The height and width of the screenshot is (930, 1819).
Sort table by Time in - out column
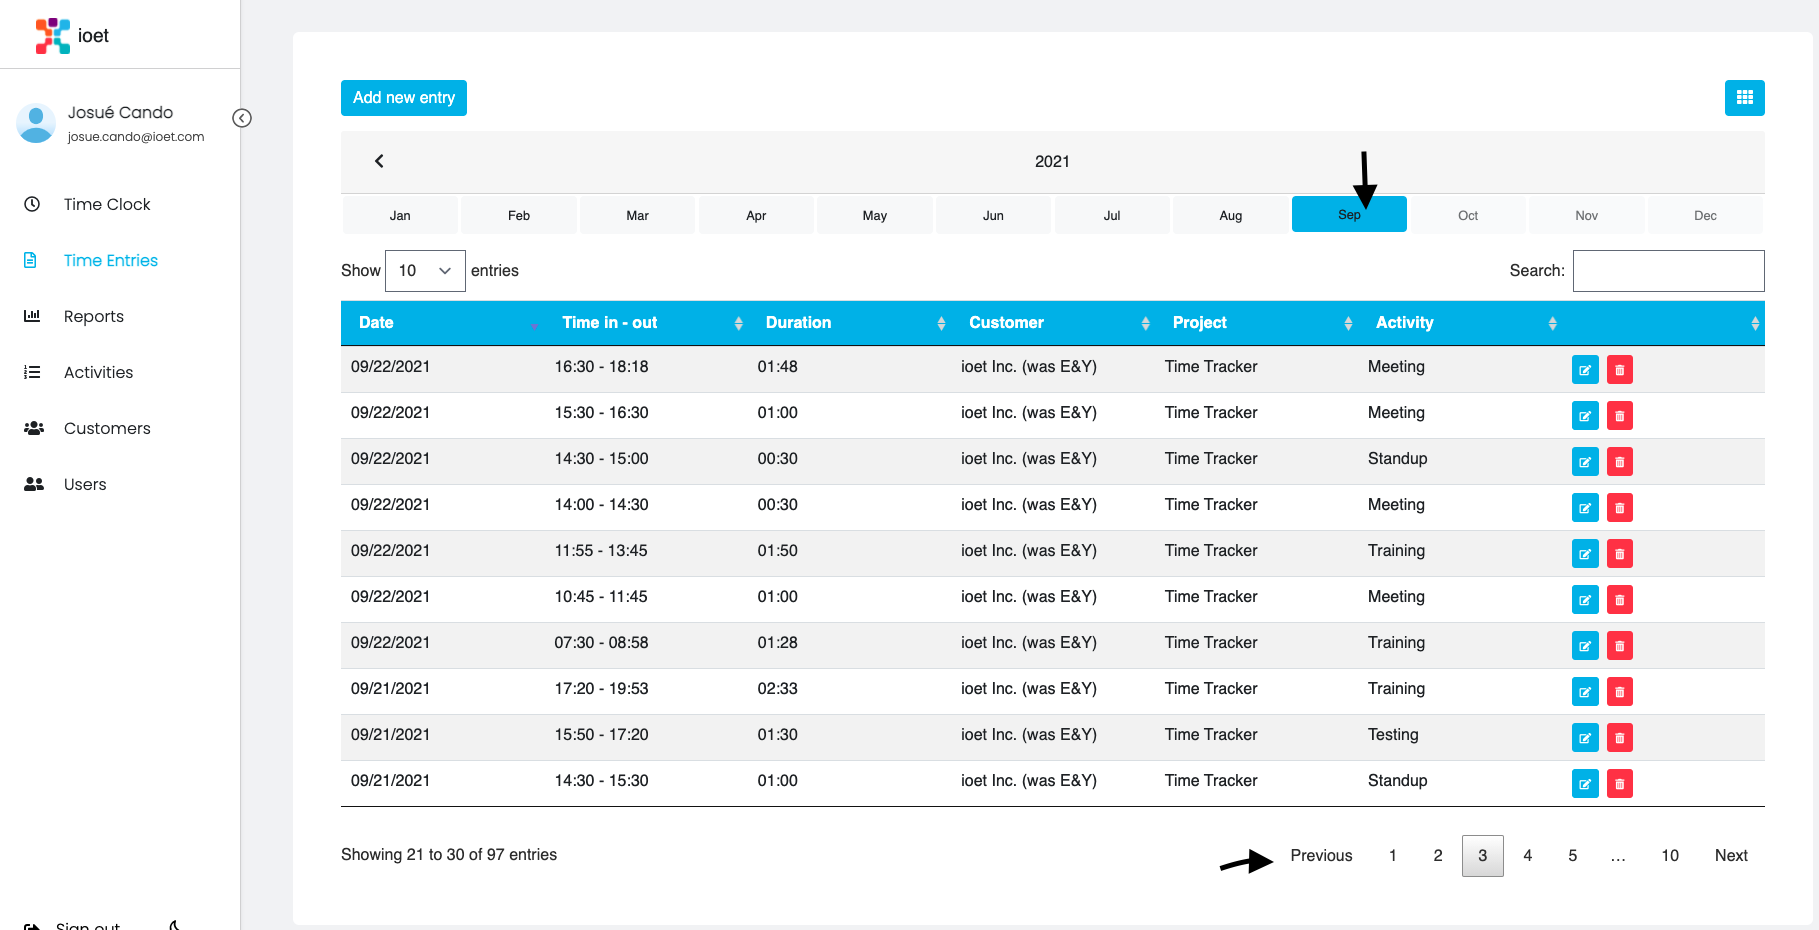(646, 323)
